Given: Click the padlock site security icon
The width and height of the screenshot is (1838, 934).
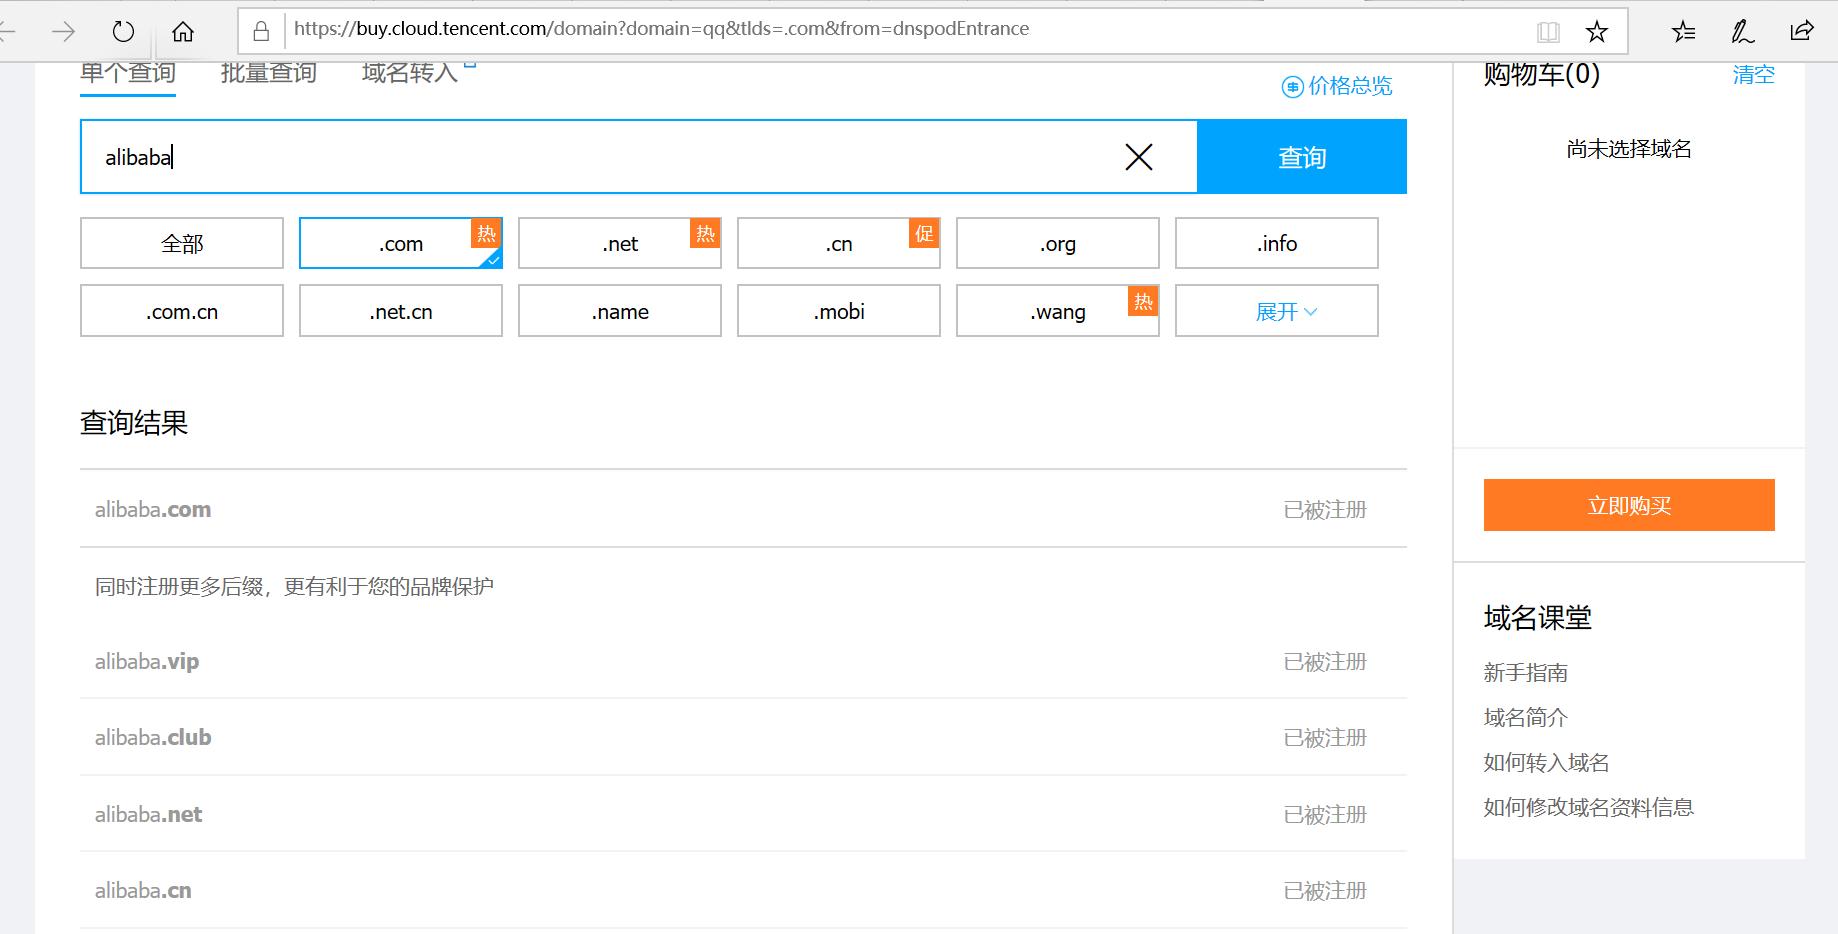Looking at the screenshot, I should (261, 31).
